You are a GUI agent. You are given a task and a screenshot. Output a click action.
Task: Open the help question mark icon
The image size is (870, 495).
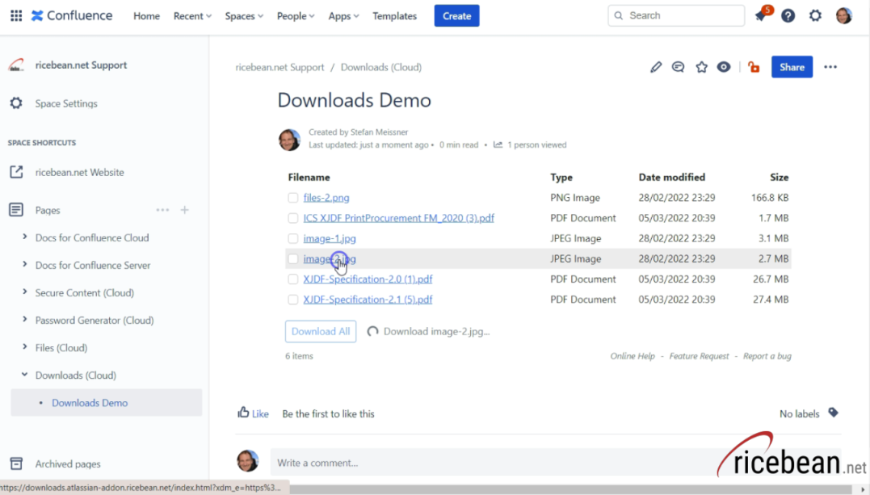coord(788,16)
